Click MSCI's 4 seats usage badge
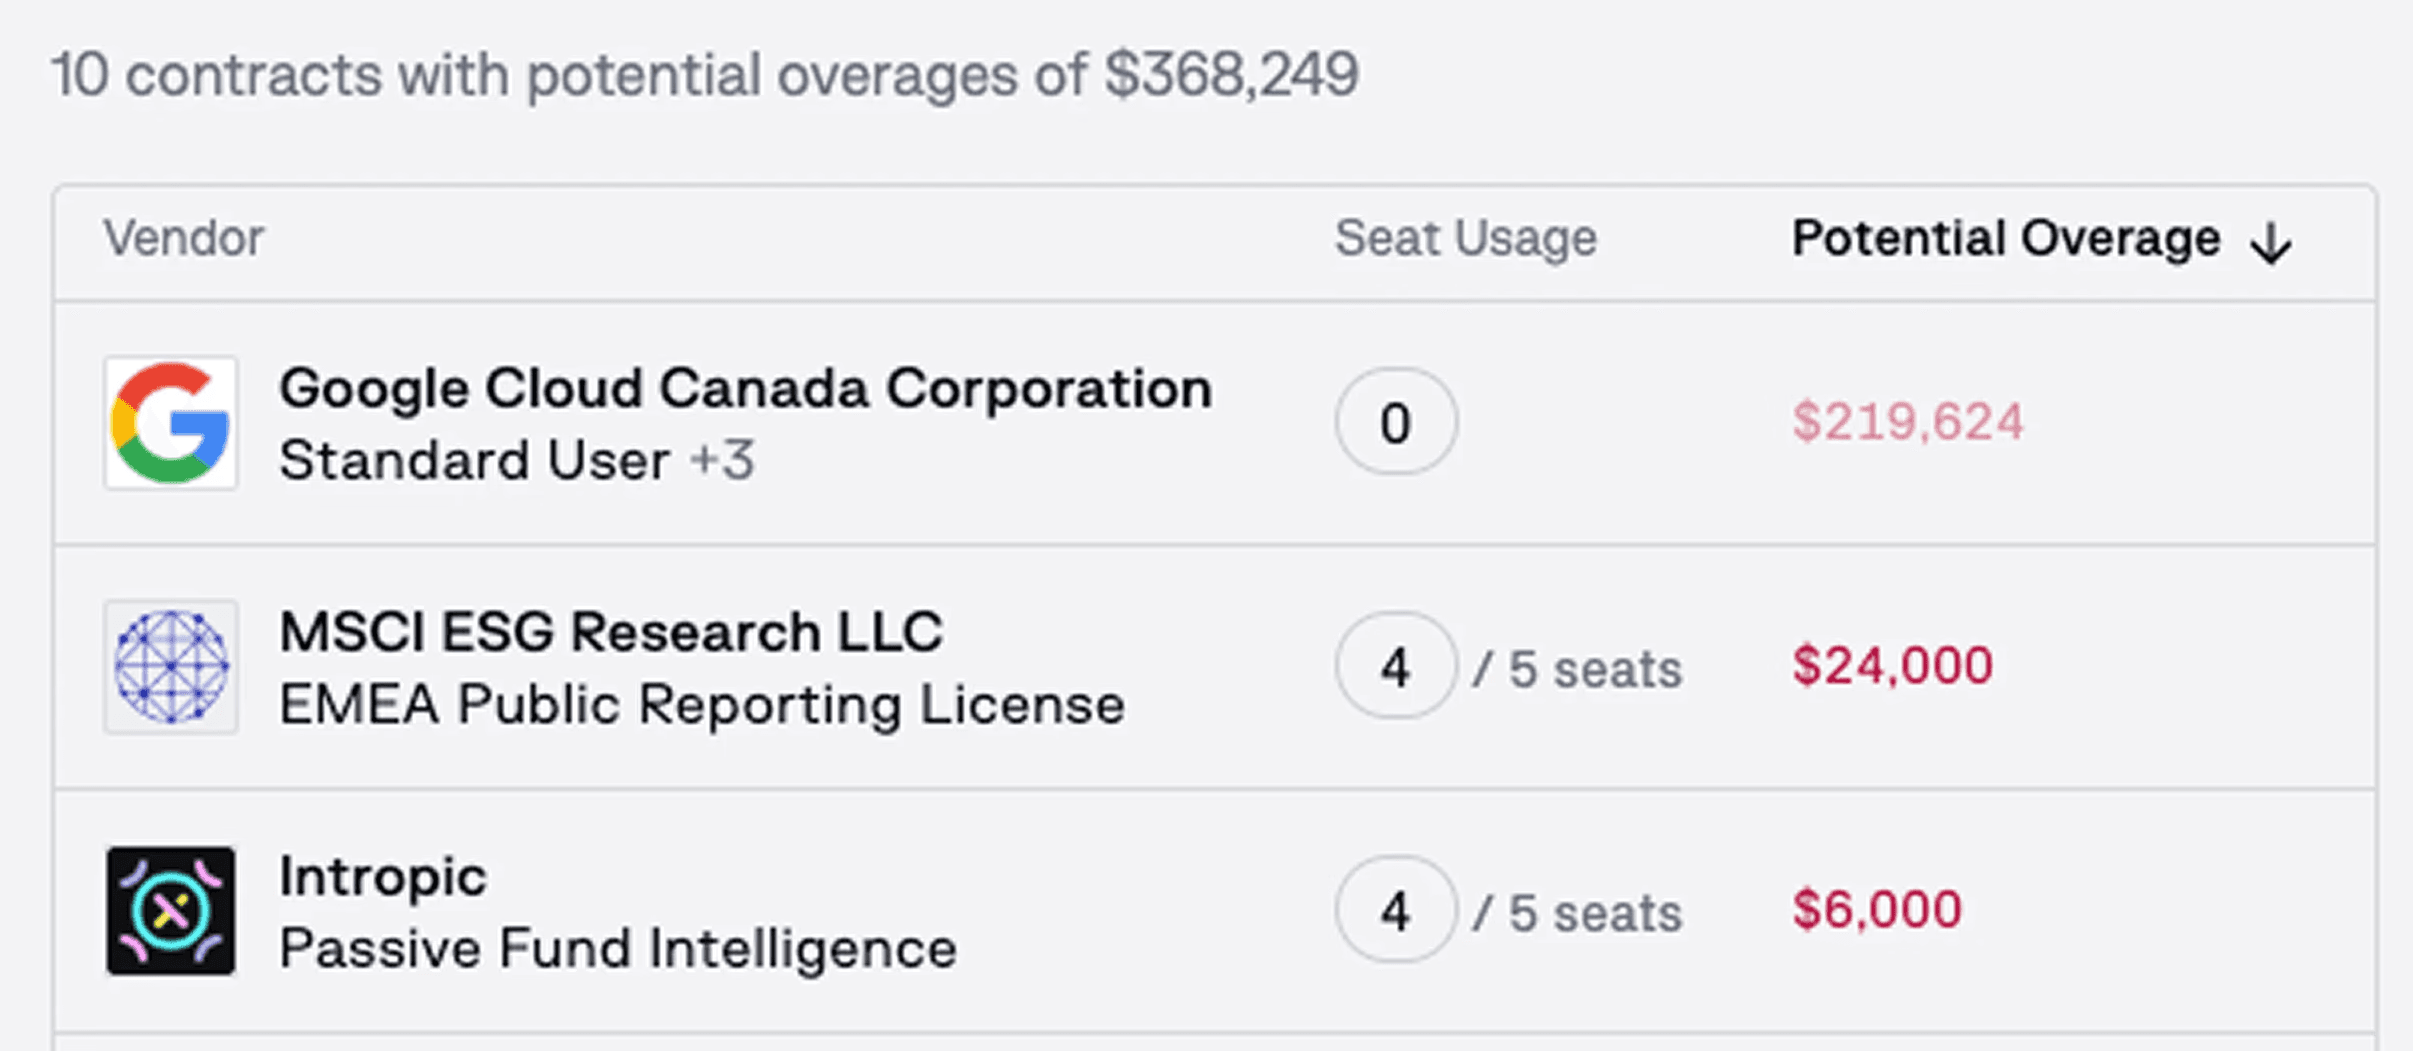The height and width of the screenshot is (1051, 2413). (x=1395, y=666)
